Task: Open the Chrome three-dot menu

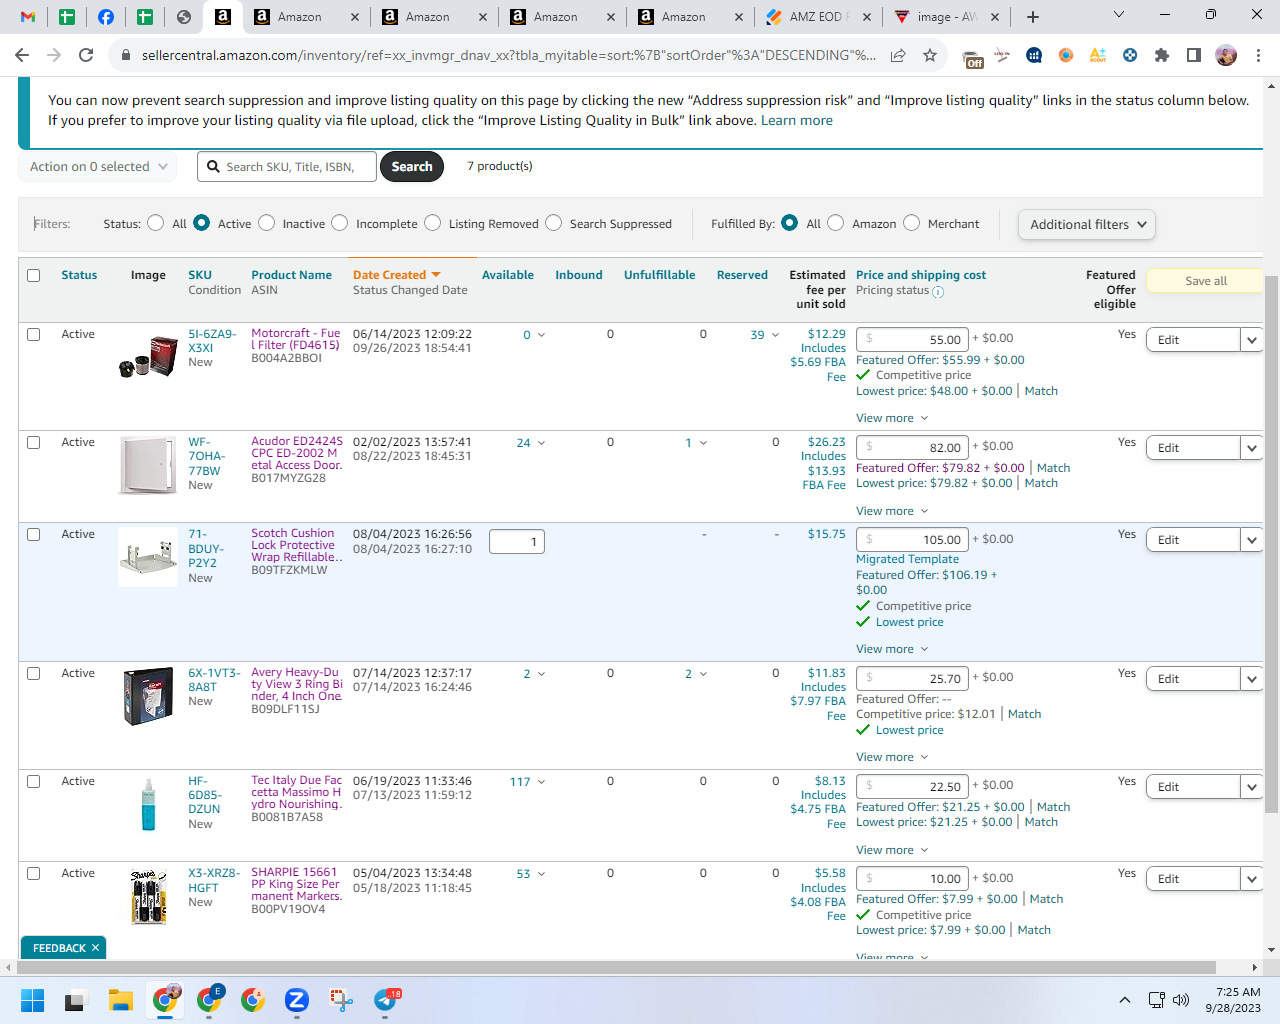Action: click(1259, 55)
